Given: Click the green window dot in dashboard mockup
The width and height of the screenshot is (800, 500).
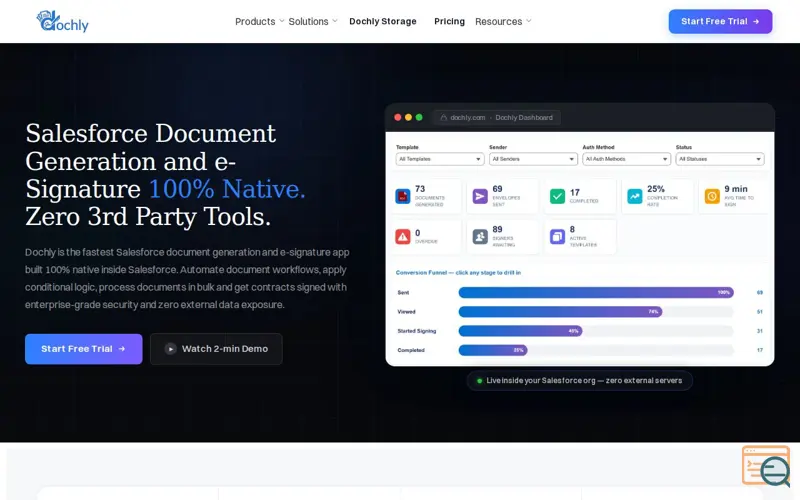Looking at the screenshot, I should 419,117.
